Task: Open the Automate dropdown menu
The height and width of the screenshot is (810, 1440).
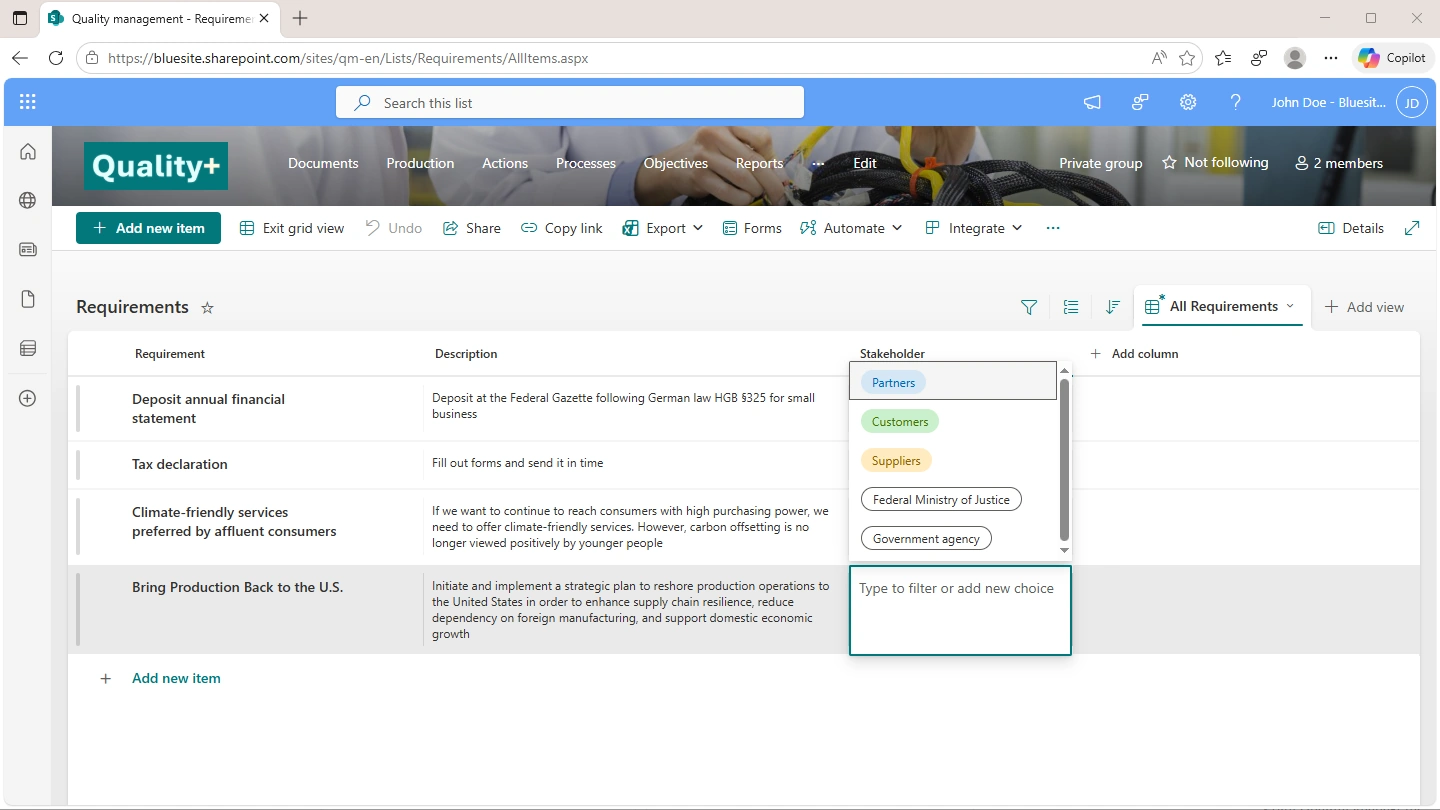Action: click(851, 228)
